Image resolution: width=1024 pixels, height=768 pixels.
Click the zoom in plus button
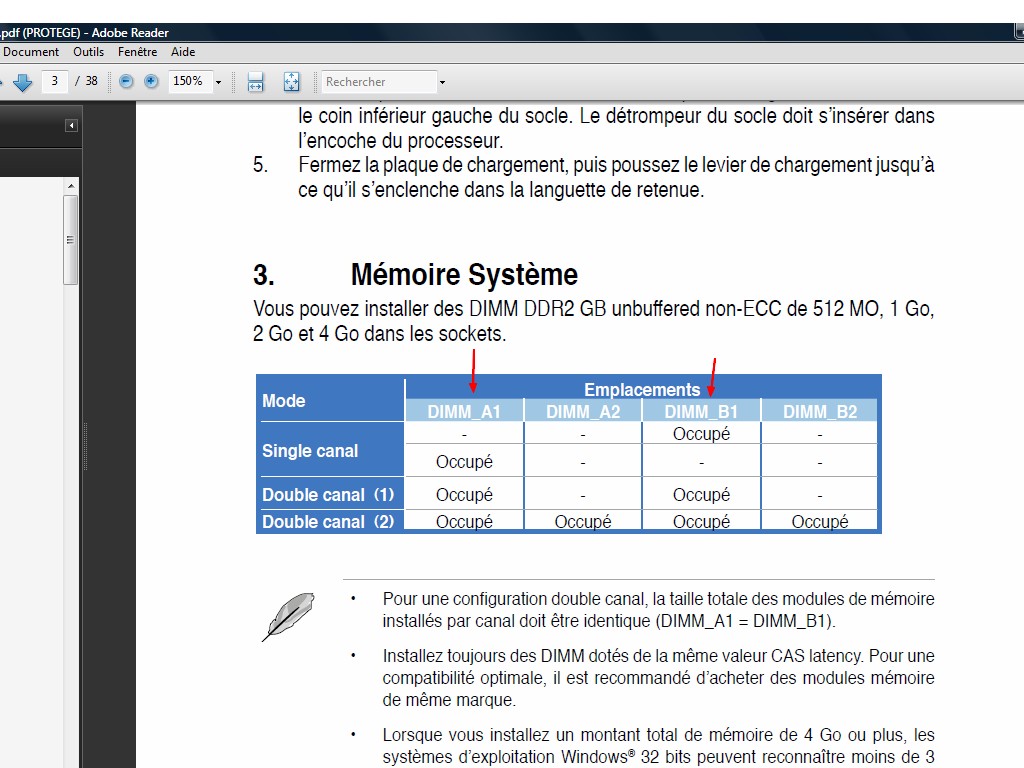(151, 82)
